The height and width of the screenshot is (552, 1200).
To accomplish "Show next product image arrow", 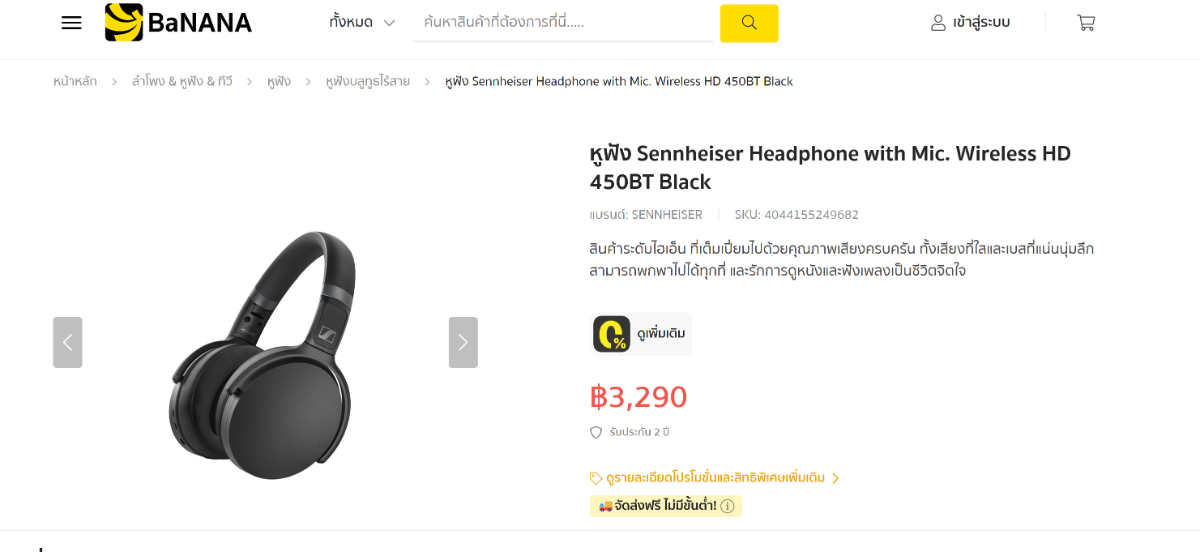I will tap(463, 342).
